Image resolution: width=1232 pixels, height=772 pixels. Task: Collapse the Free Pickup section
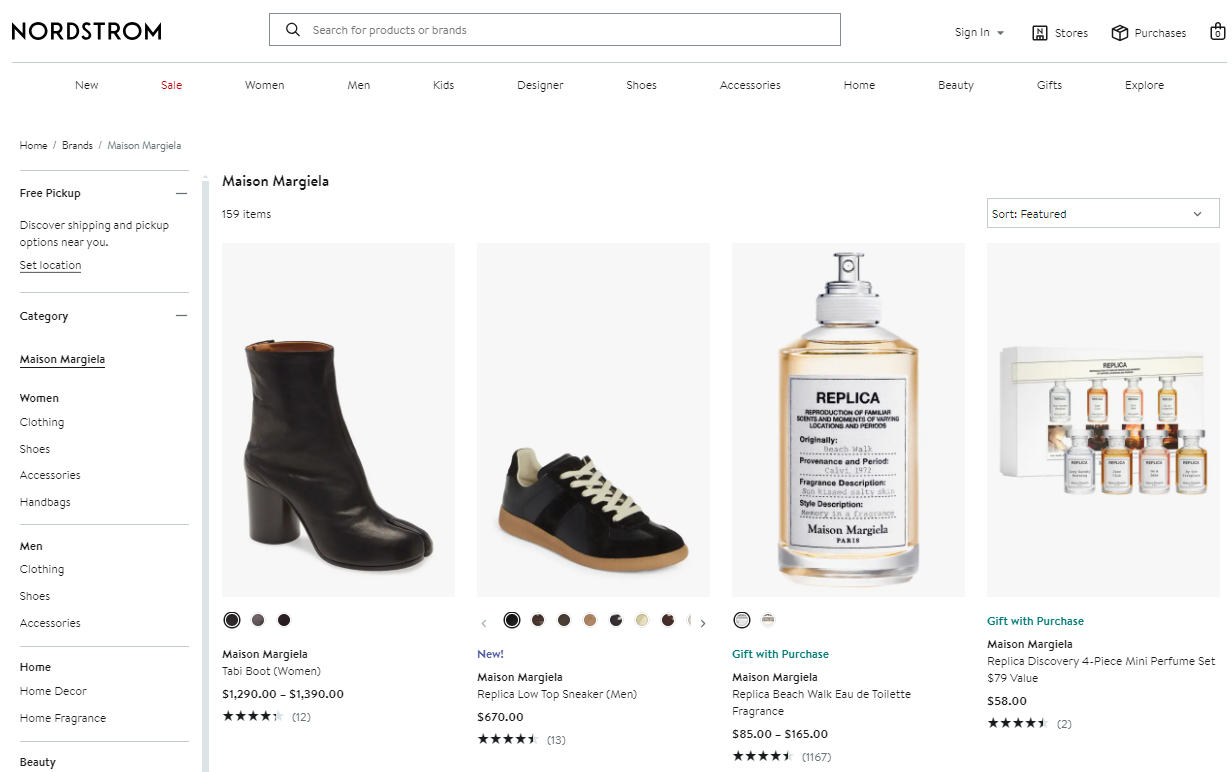point(181,193)
